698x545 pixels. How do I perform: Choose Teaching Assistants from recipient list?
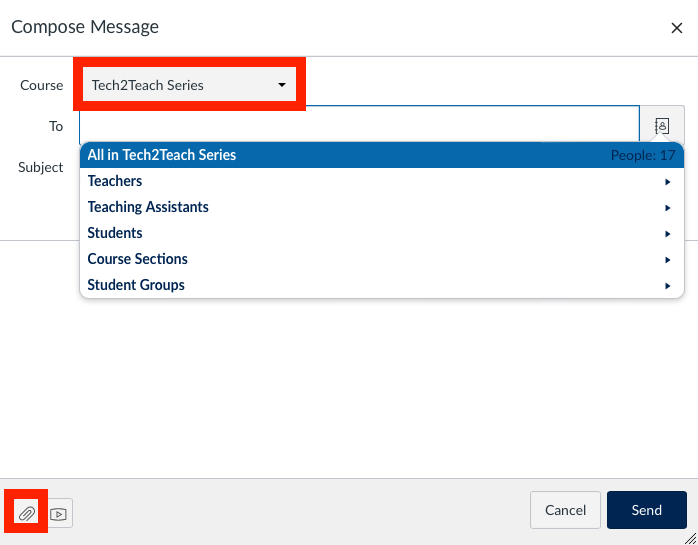pos(381,207)
